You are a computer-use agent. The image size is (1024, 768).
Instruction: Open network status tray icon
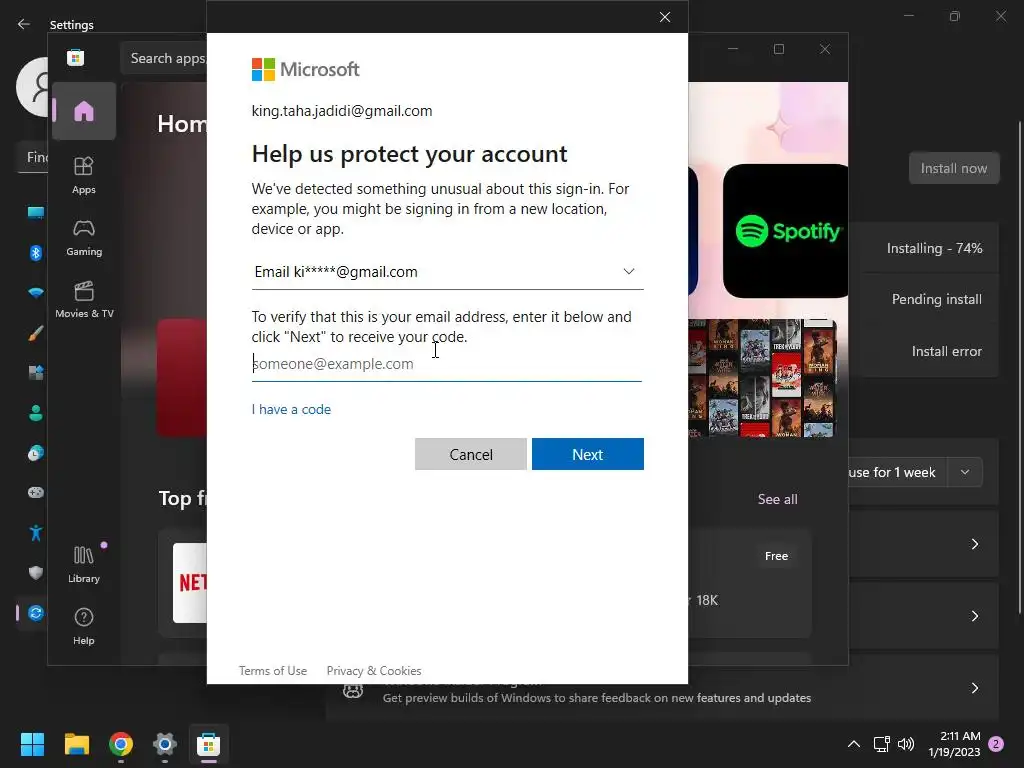(882, 744)
